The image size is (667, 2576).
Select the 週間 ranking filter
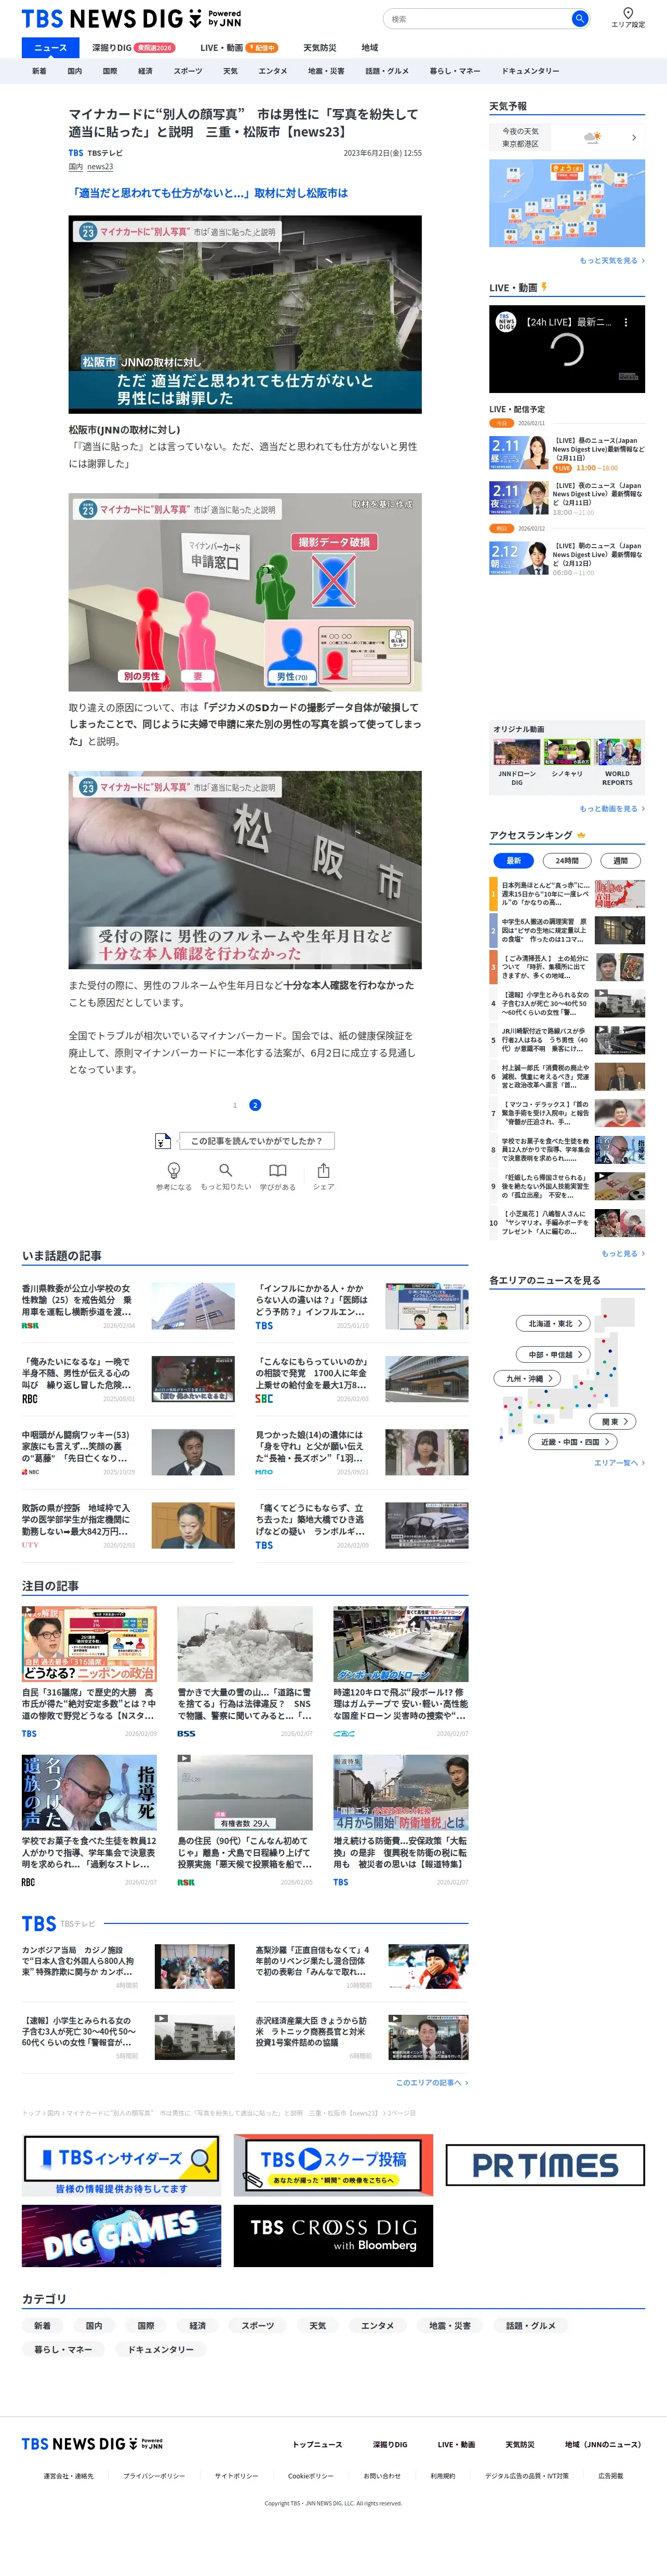[x=620, y=860]
